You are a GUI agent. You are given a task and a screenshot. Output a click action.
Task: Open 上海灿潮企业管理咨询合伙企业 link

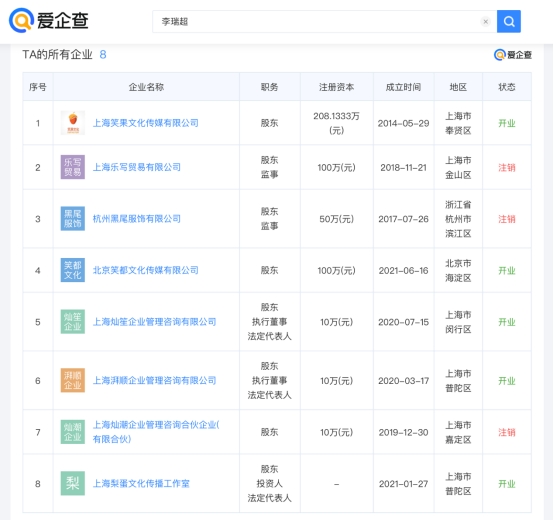point(156,432)
